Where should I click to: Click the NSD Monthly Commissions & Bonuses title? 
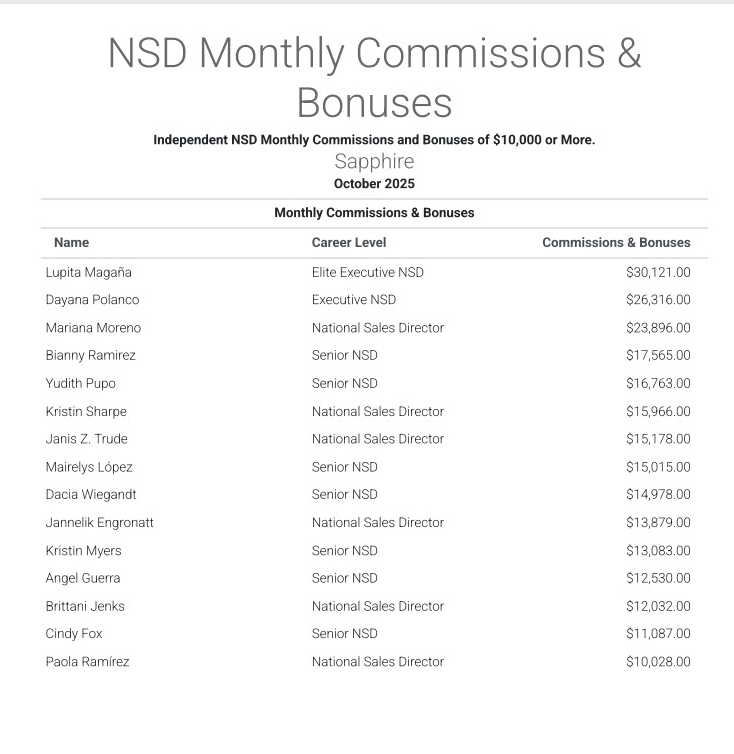pos(374,77)
